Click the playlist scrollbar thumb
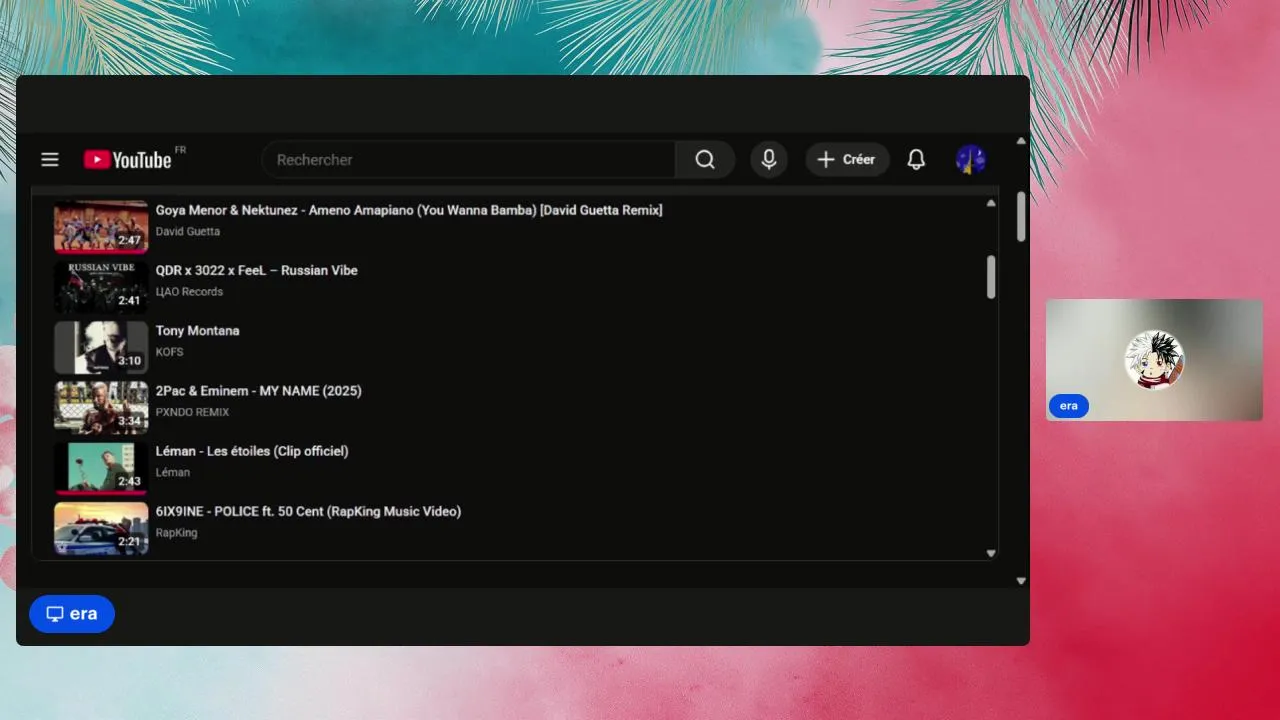The height and width of the screenshot is (720, 1280). pos(991,277)
